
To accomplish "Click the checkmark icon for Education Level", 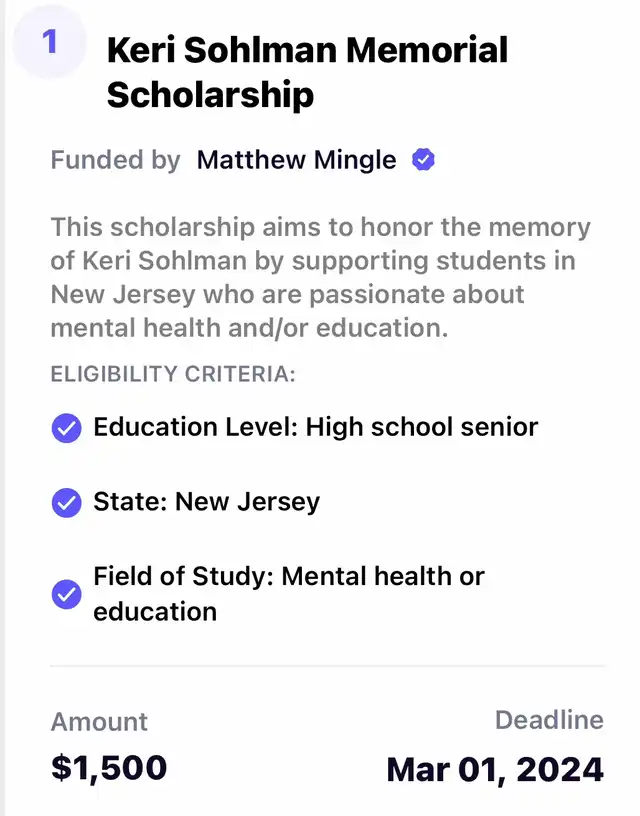I will [x=66, y=428].
